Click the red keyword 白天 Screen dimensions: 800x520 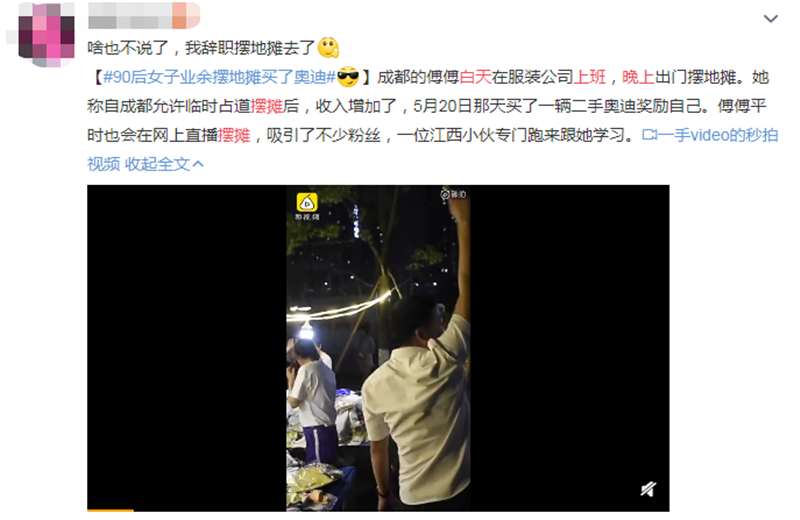[x=475, y=77]
